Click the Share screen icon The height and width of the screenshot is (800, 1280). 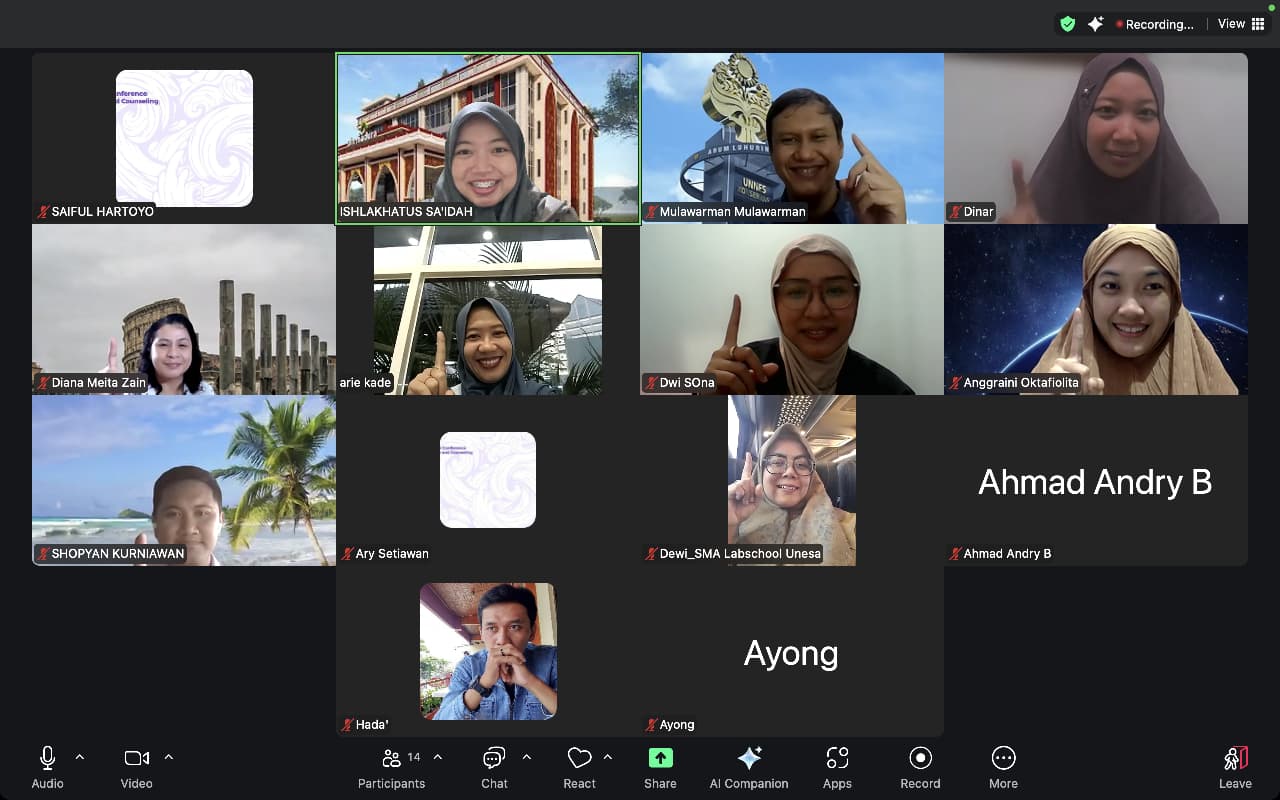point(660,767)
